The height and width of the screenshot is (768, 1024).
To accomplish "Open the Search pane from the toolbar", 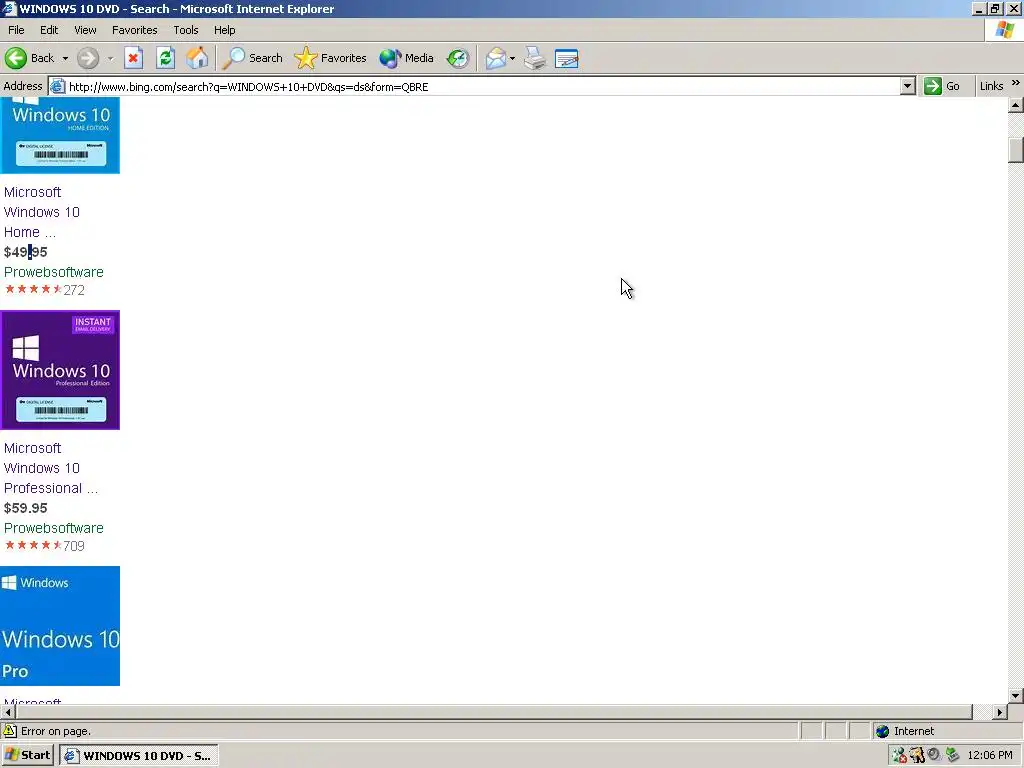I will [x=253, y=58].
